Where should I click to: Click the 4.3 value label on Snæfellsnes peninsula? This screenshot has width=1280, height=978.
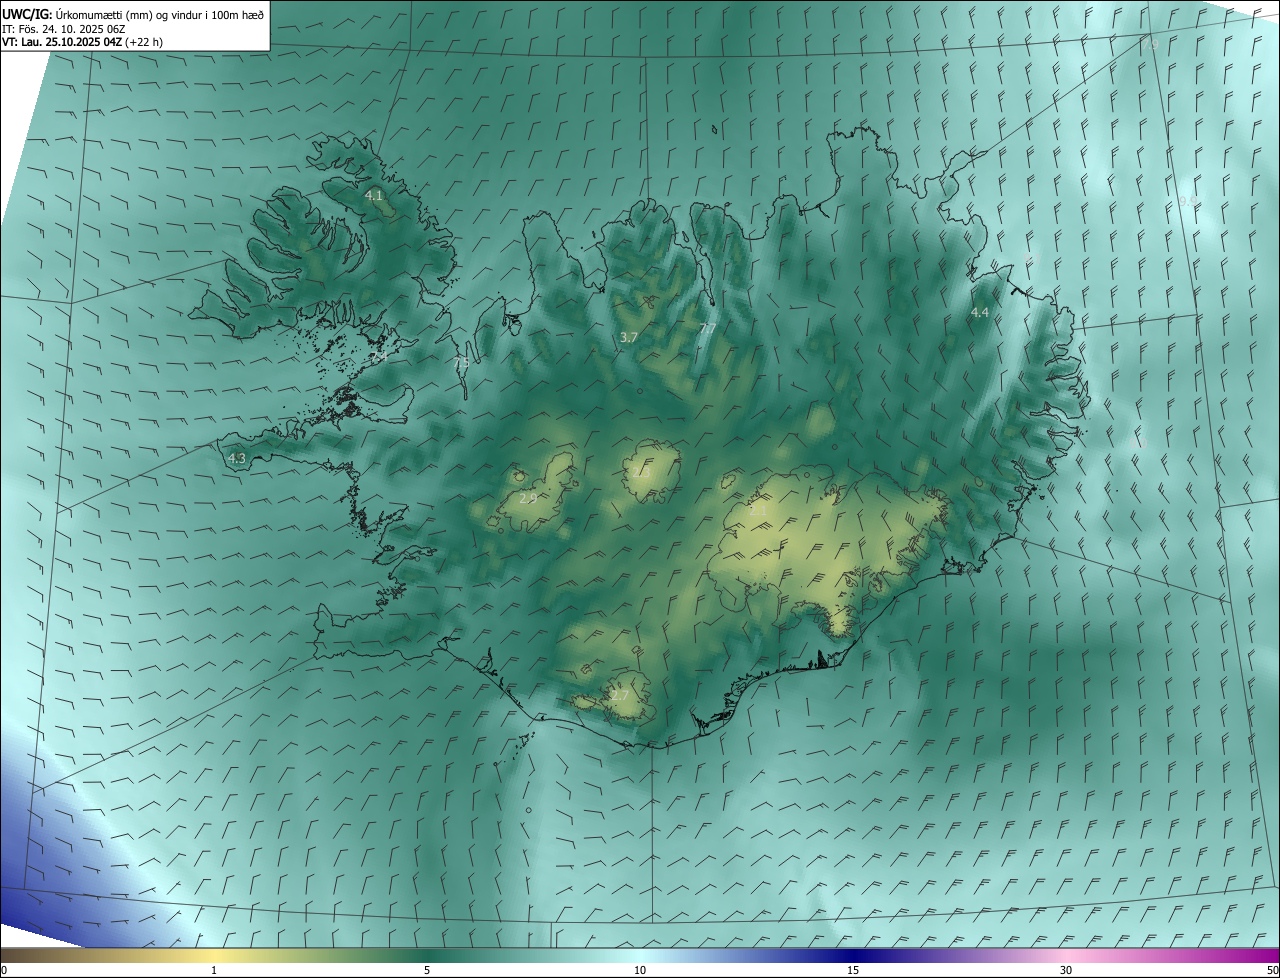237,458
